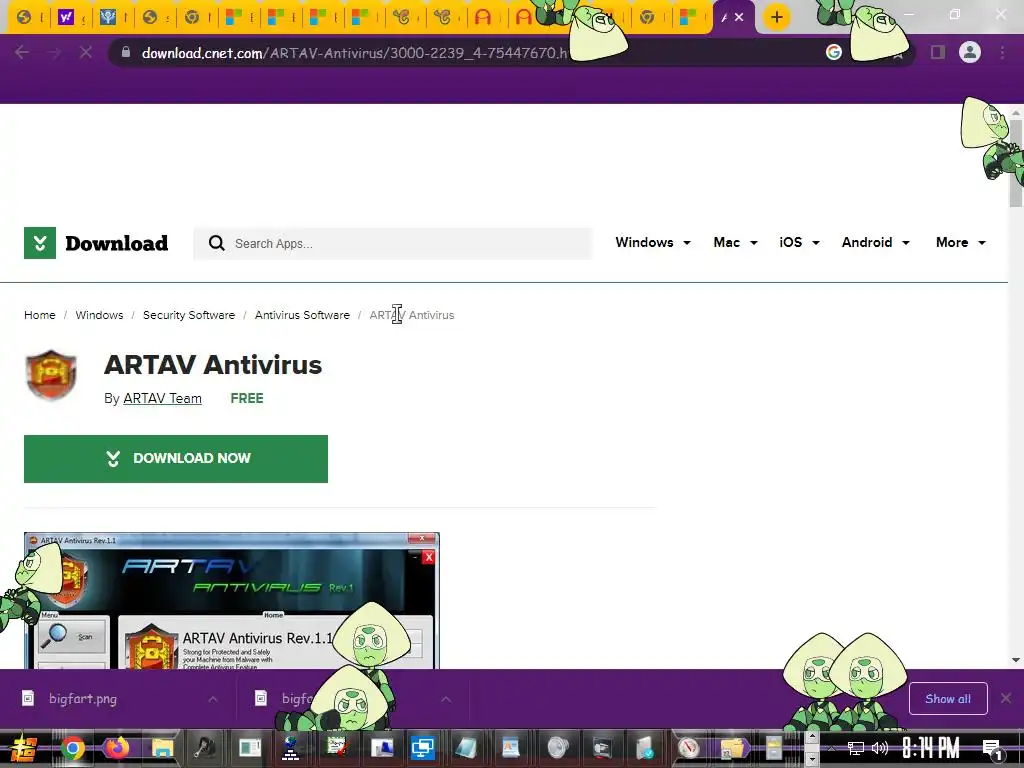Screen dimensions: 1024x768
Task: Click the bigfart.png file icon
Action: 28,698
